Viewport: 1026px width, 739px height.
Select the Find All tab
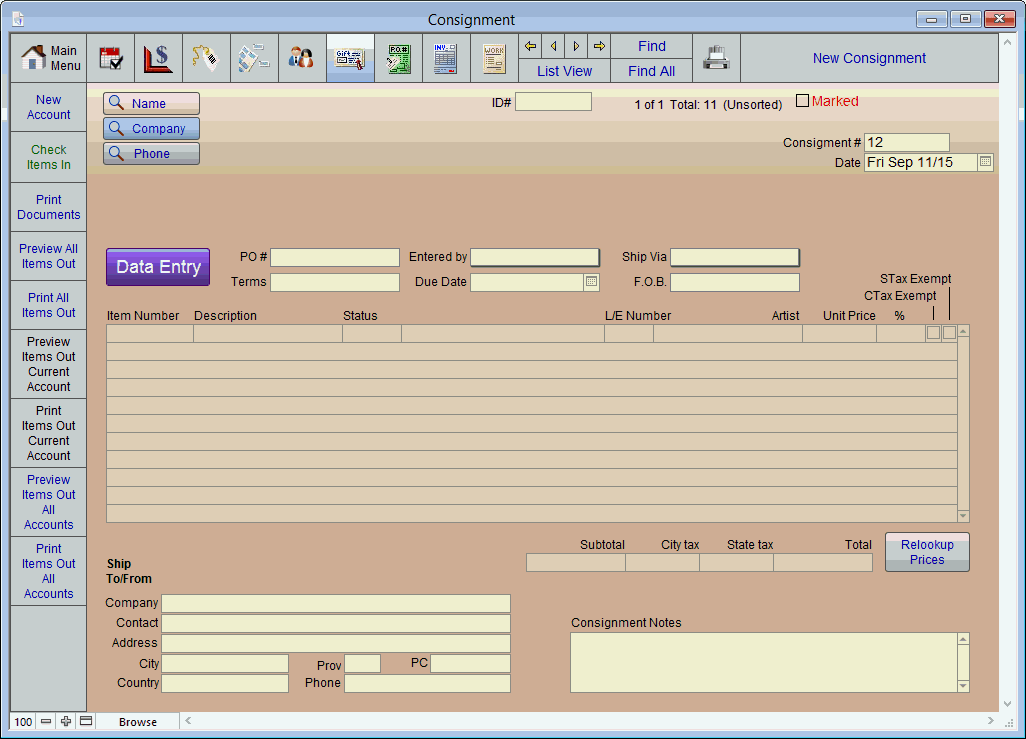651,71
